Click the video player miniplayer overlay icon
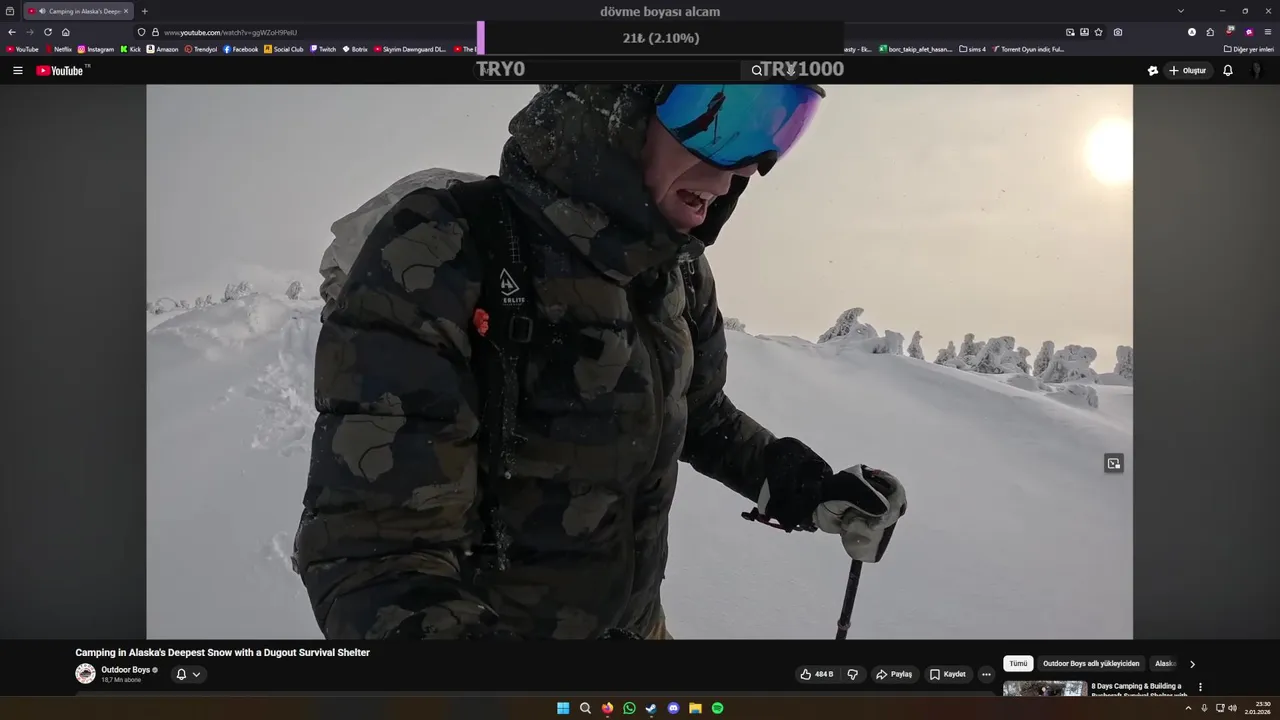The width and height of the screenshot is (1280, 720). click(1113, 463)
